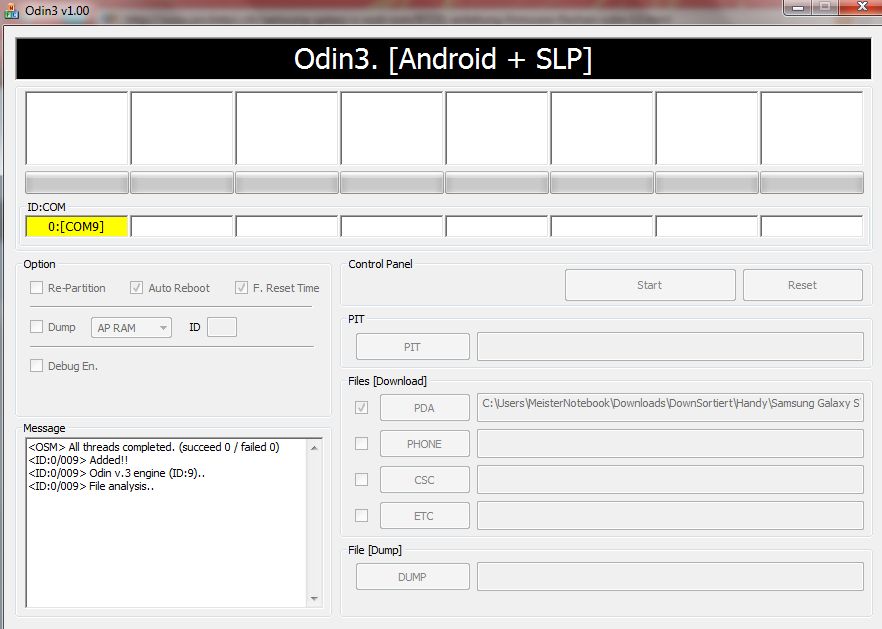
Task: Check the CSC file checkbox
Action: coord(362,479)
